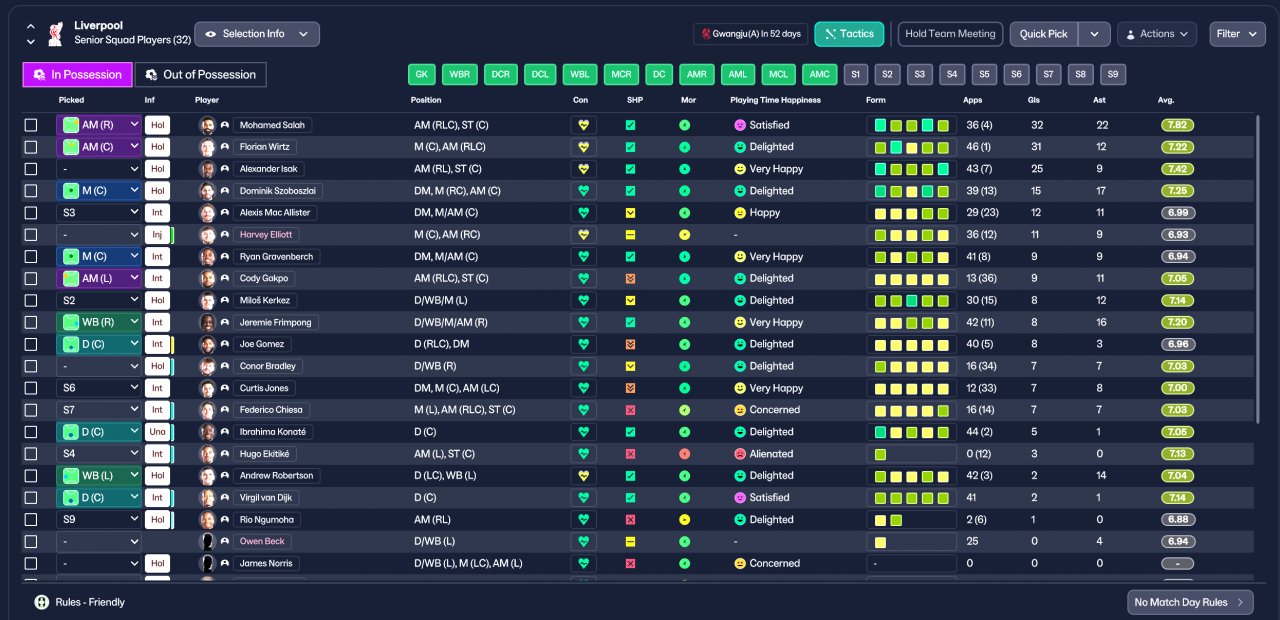Click the squad list vertical scrollbar

(x=1258, y=268)
